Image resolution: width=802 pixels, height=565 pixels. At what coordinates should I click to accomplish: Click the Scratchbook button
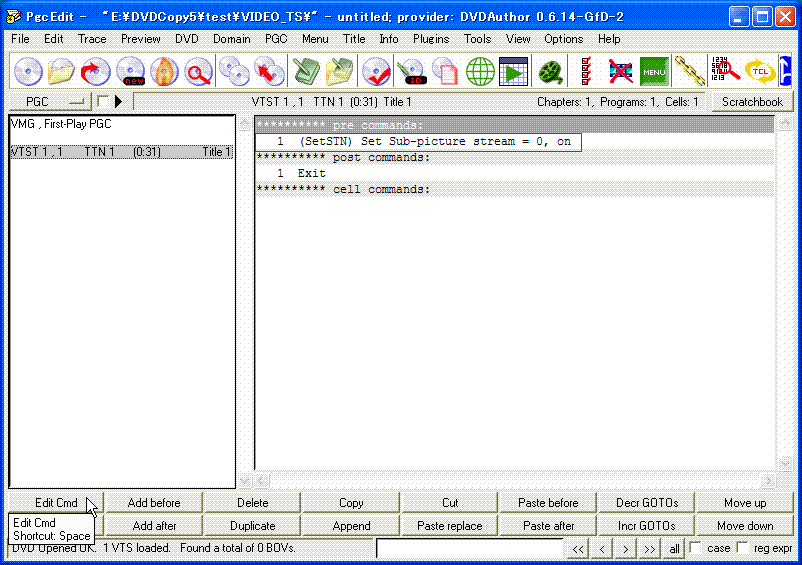(x=752, y=102)
